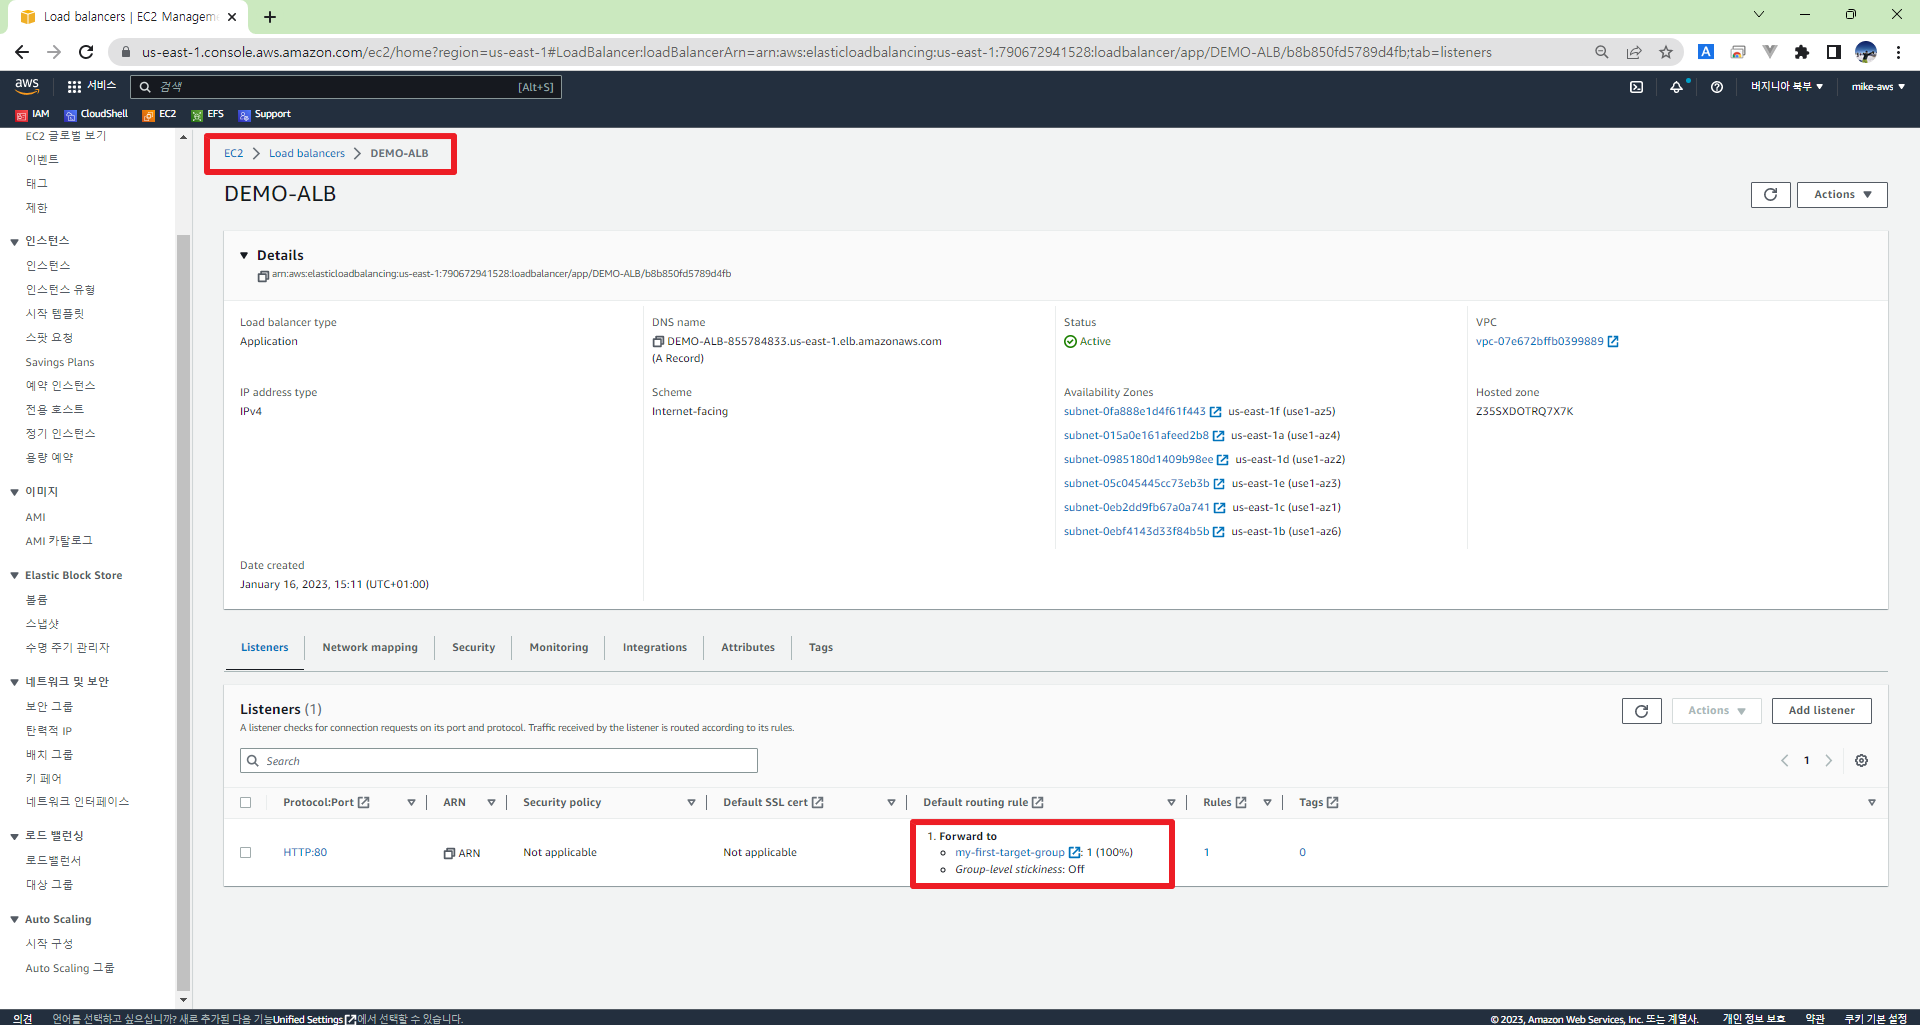Open 쿠키 기본 설정 footer link
The image size is (1920, 1025).
pos(1875,1018)
